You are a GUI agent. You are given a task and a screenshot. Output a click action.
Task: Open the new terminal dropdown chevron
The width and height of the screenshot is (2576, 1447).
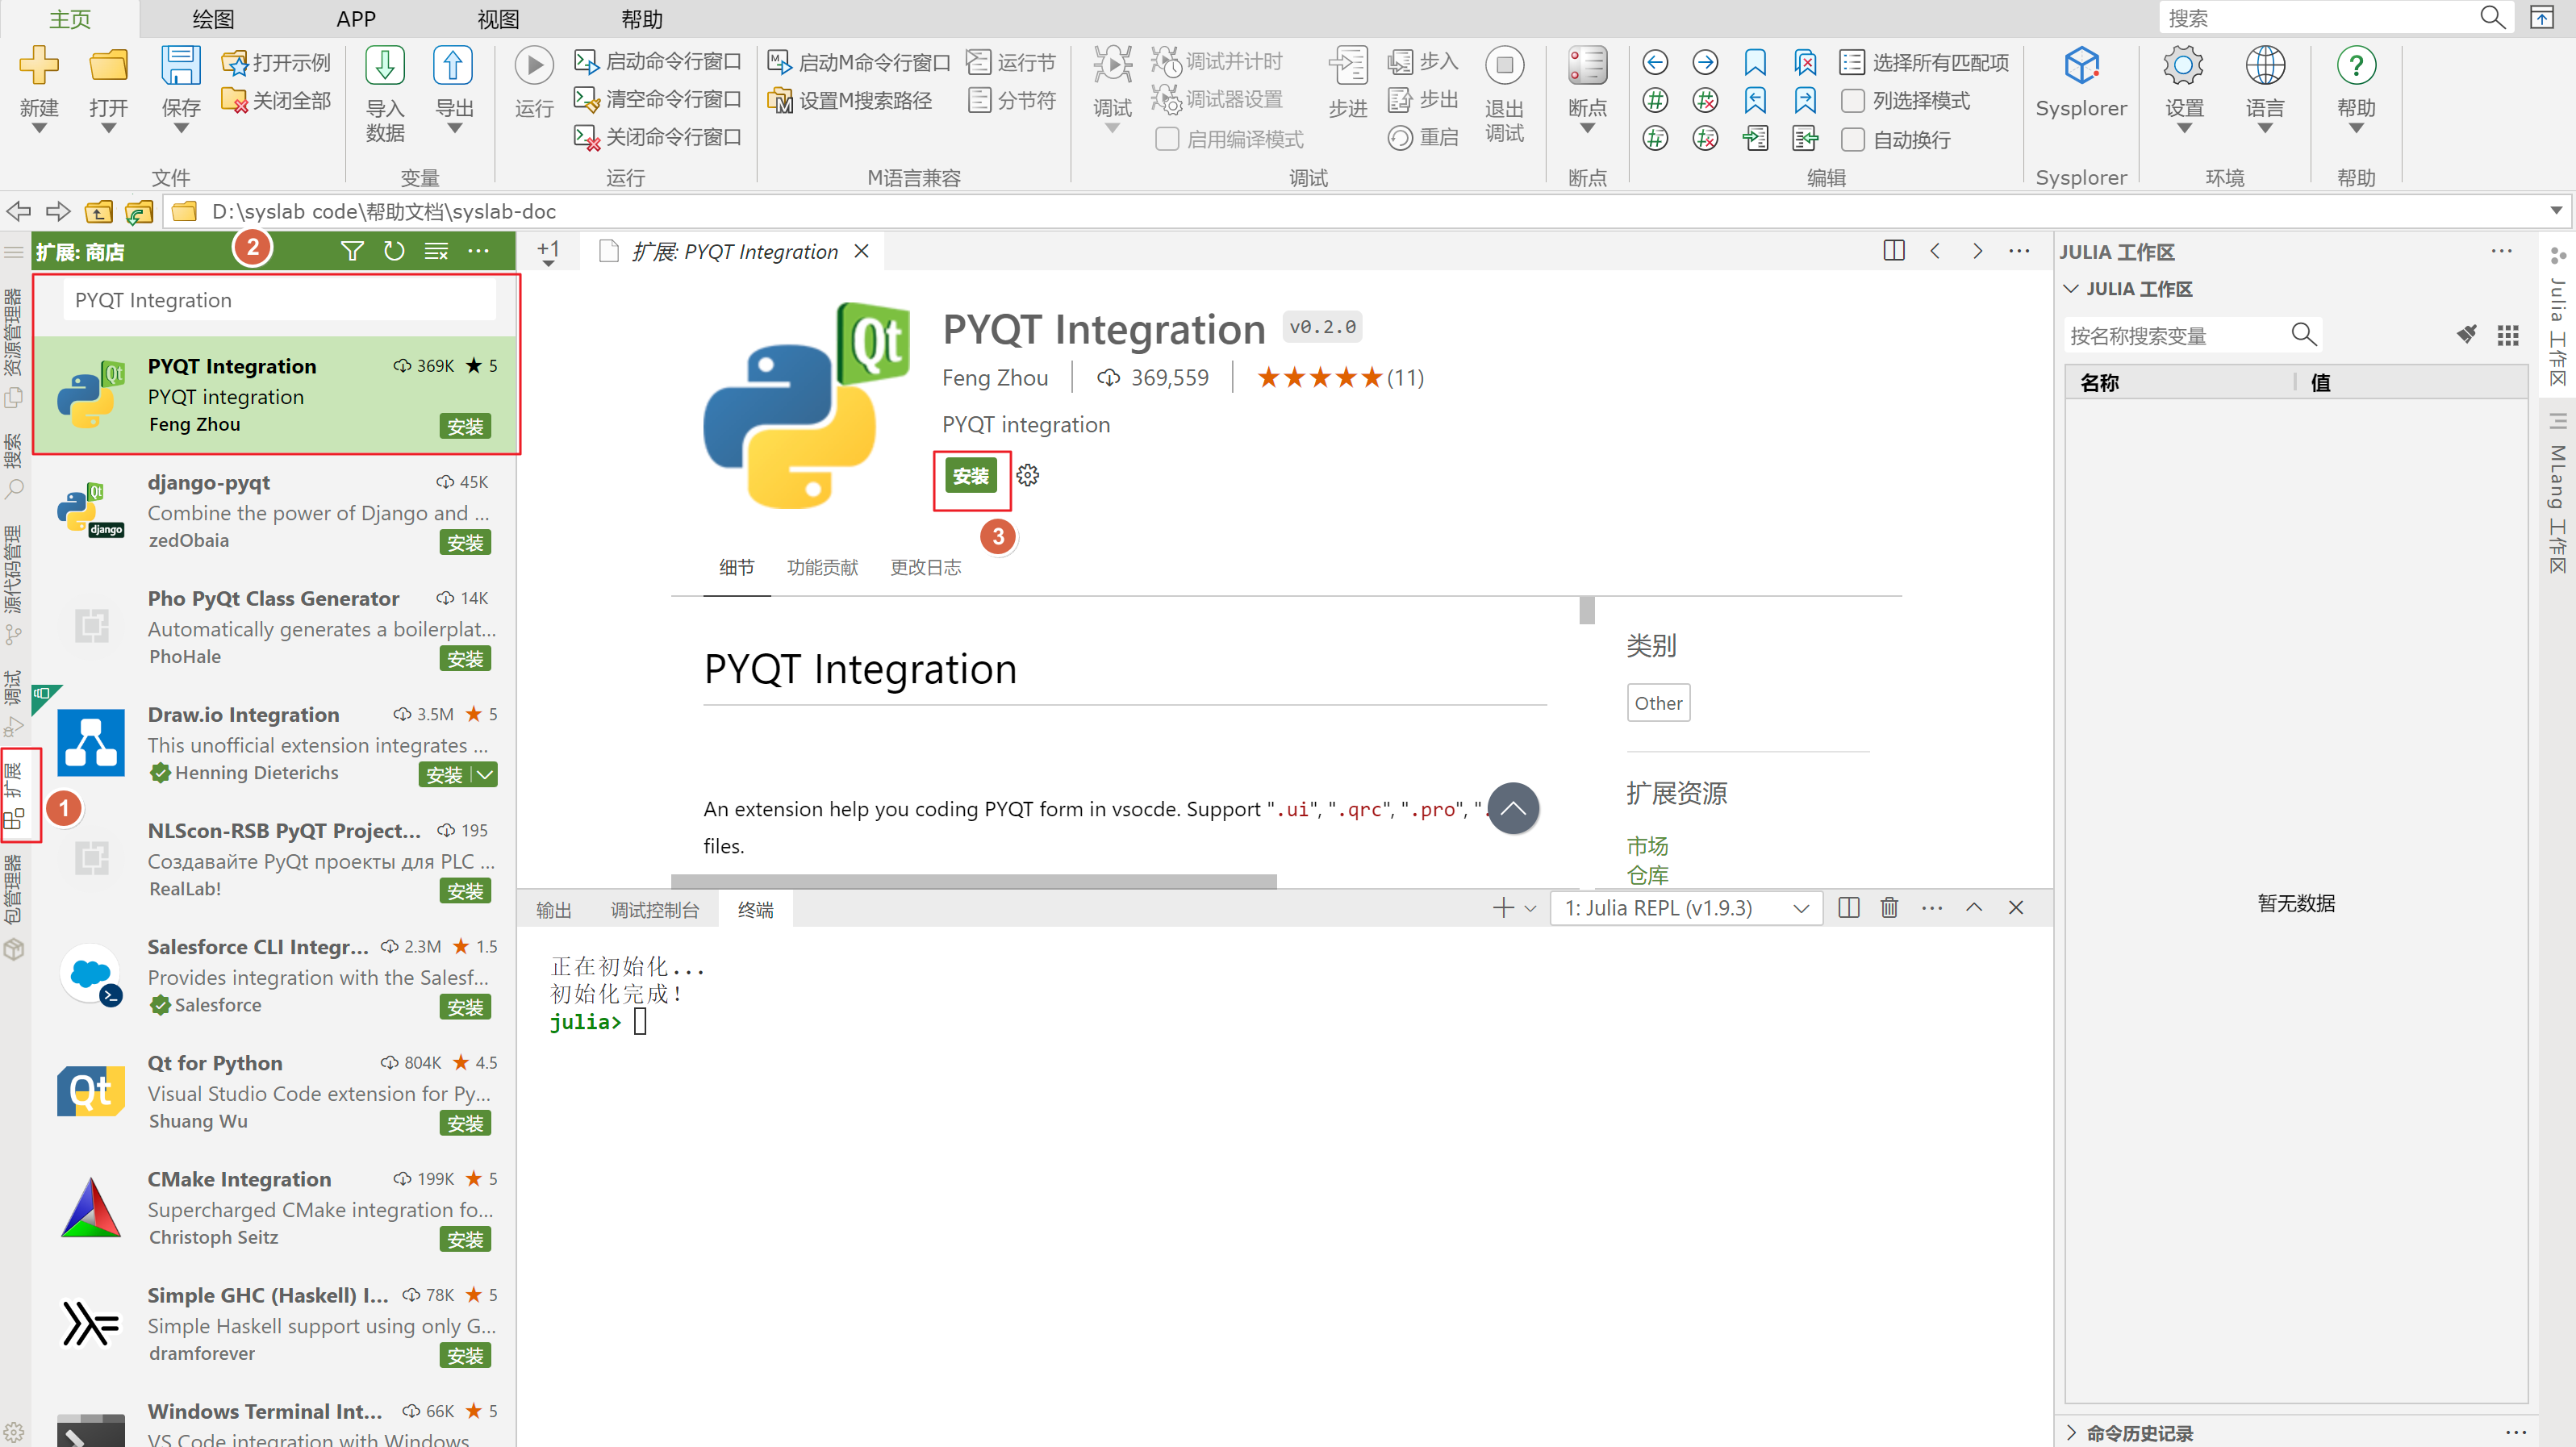click(x=1530, y=908)
